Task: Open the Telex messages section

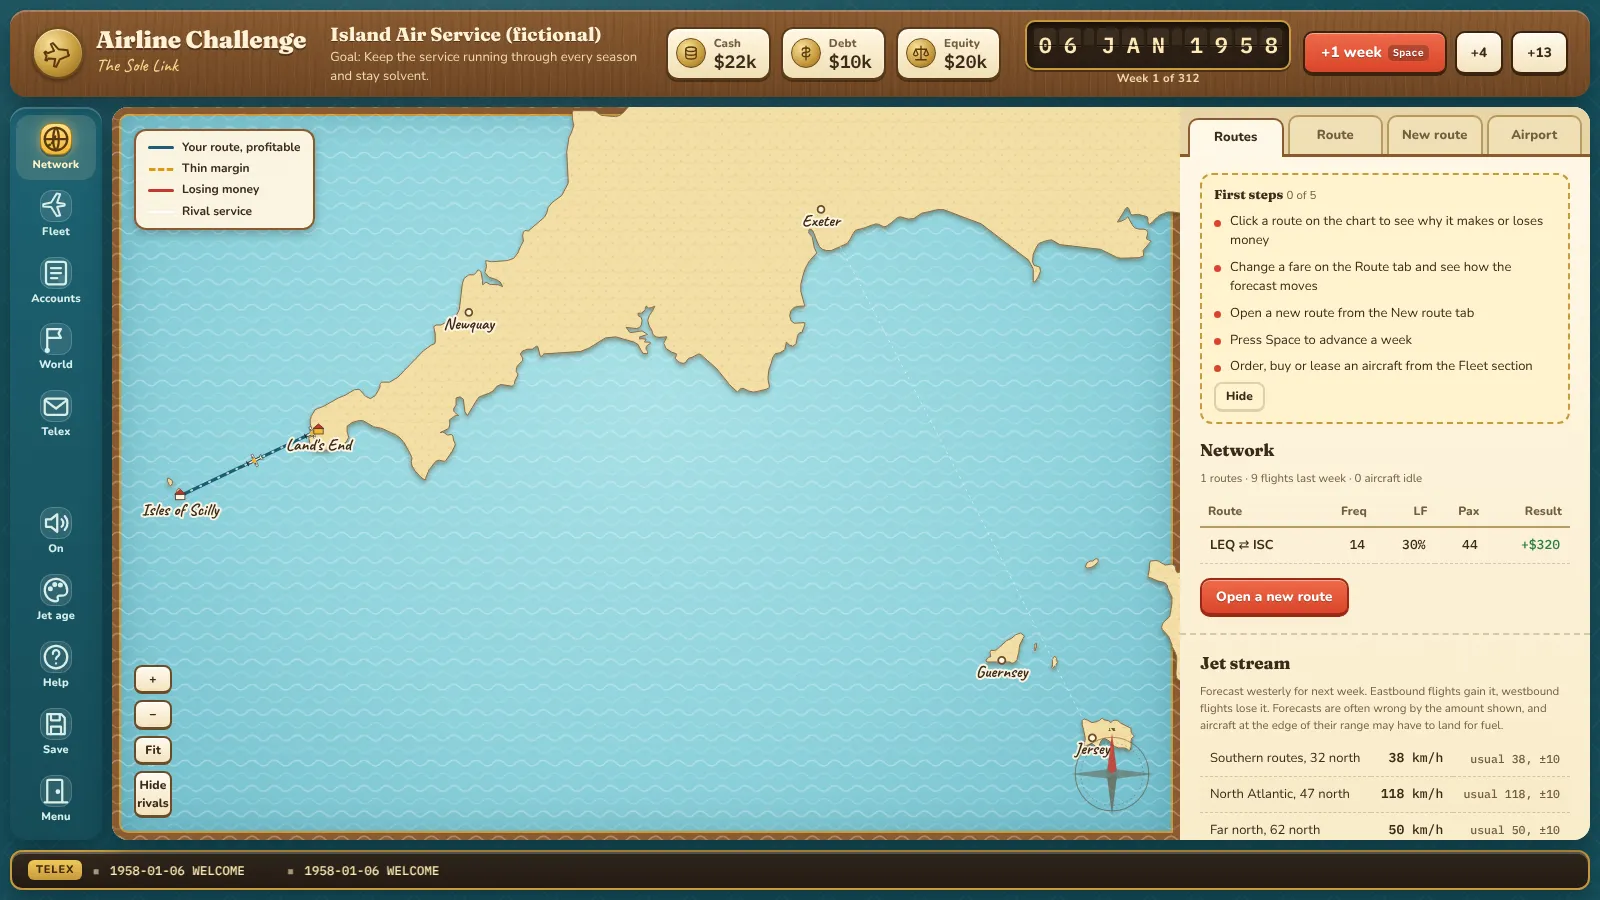Action: (x=56, y=414)
